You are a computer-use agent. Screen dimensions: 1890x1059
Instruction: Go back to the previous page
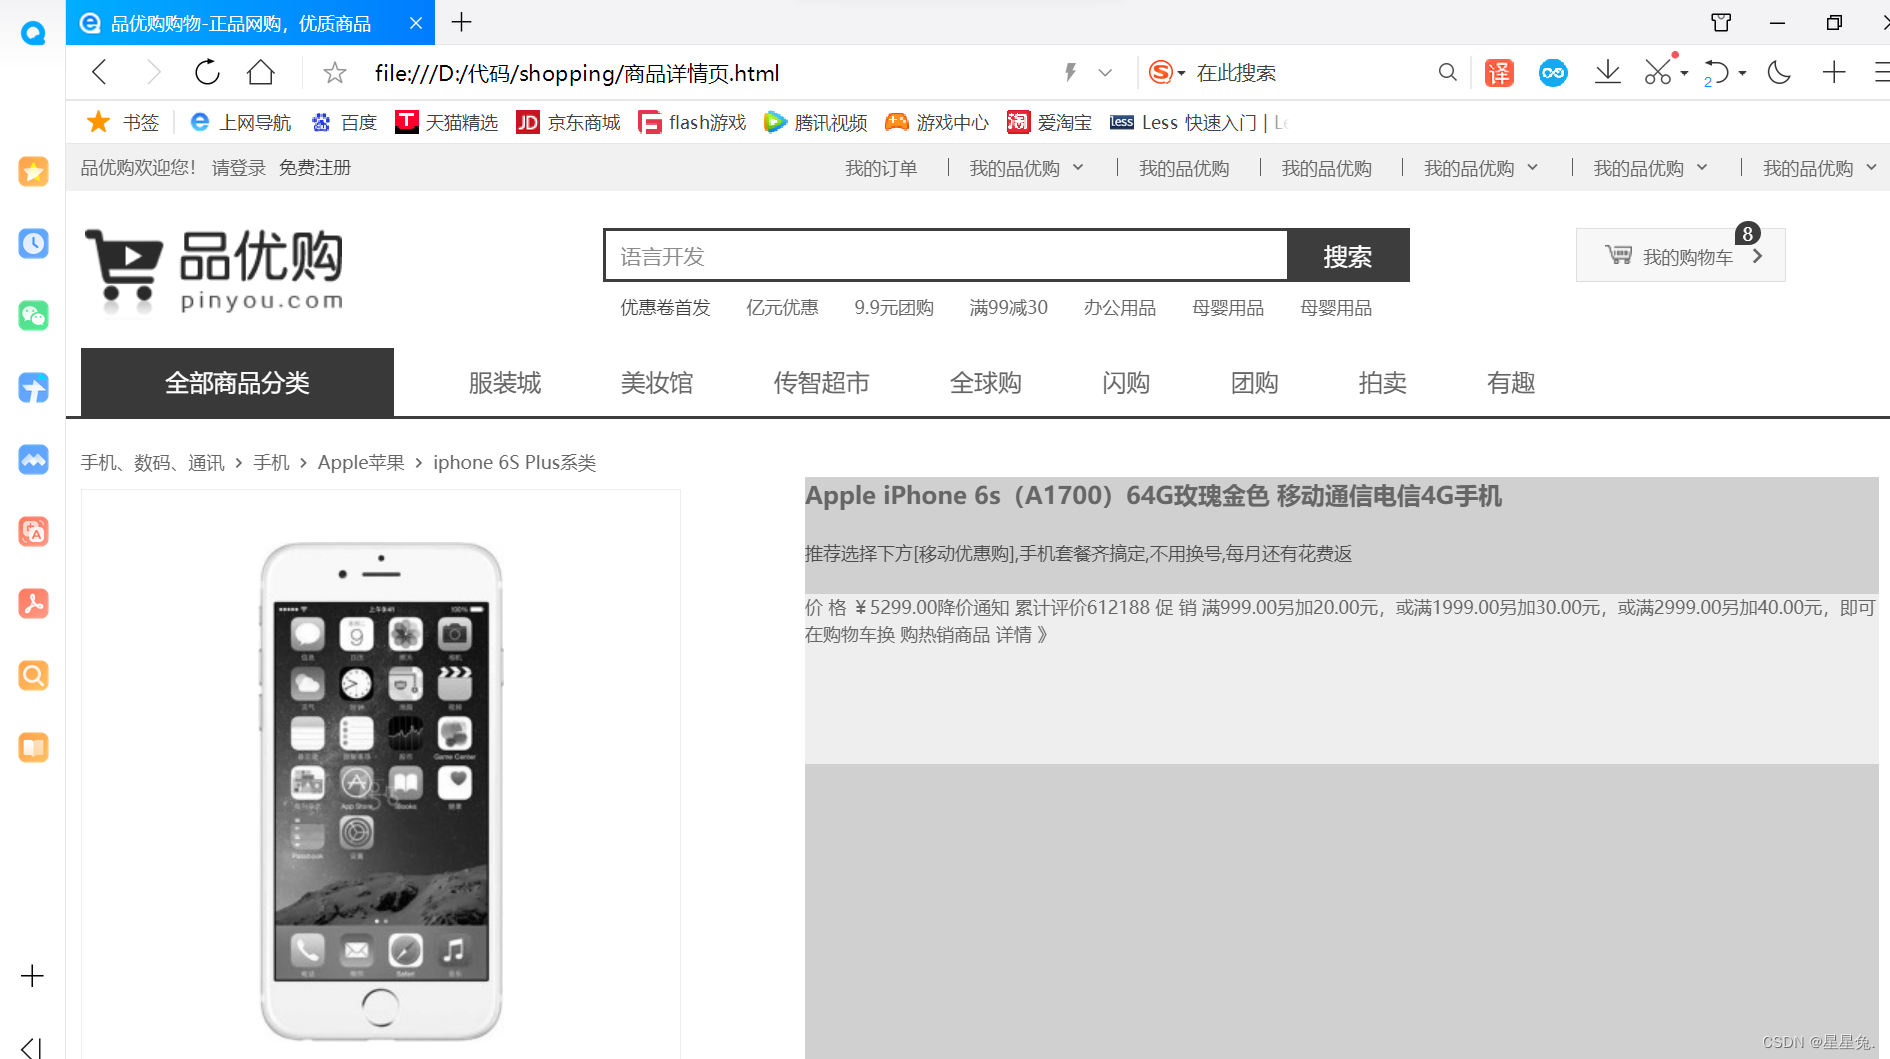(99, 72)
